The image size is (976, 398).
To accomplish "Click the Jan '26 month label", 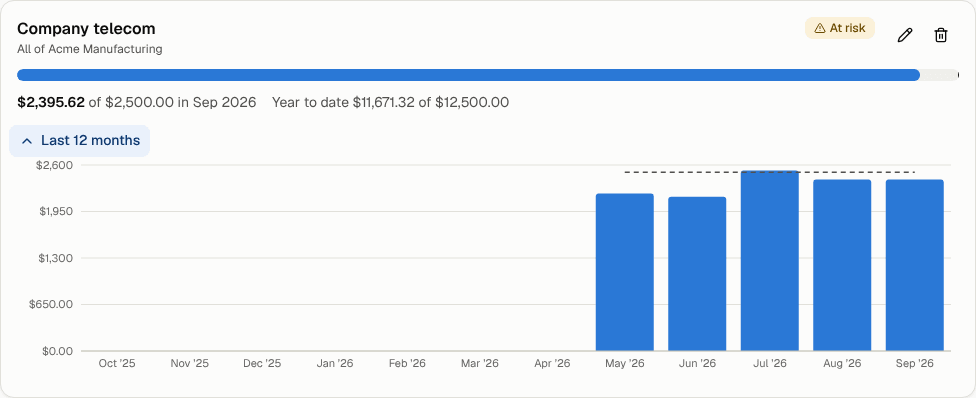I will (335, 364).
